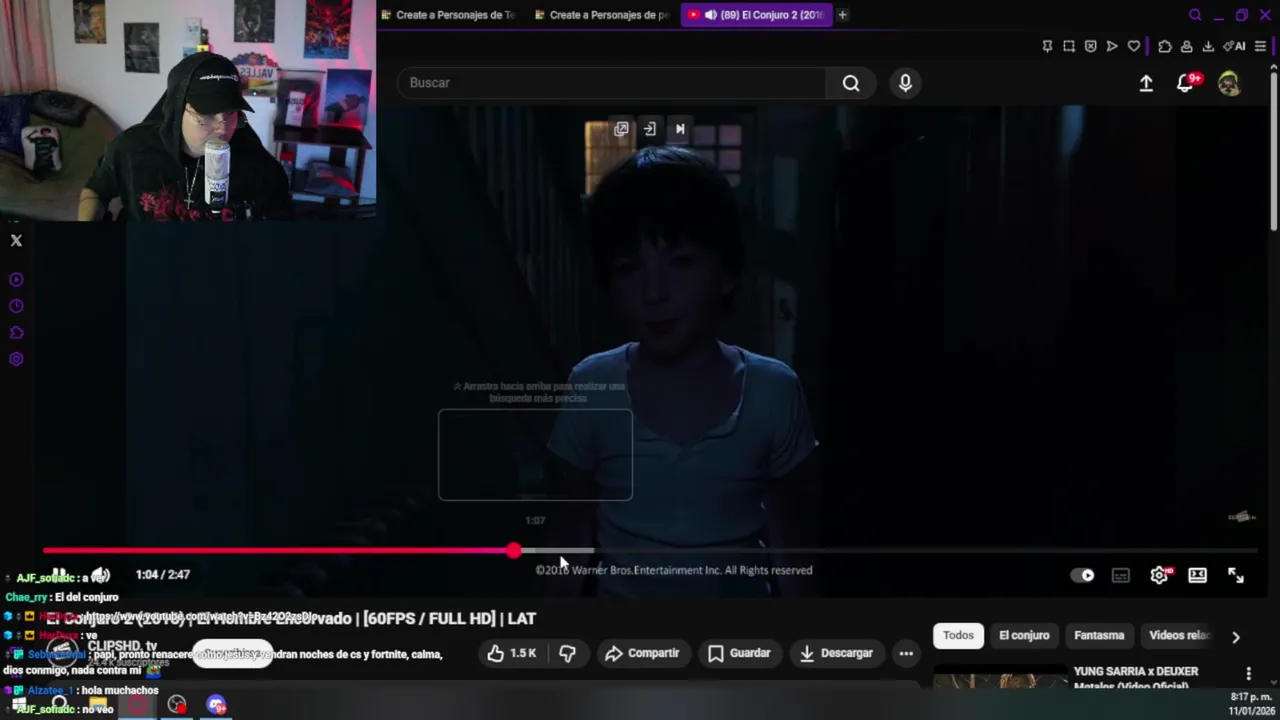Click the detach video arrow icon
The image size is (1280, 720).
pos(650,129)
